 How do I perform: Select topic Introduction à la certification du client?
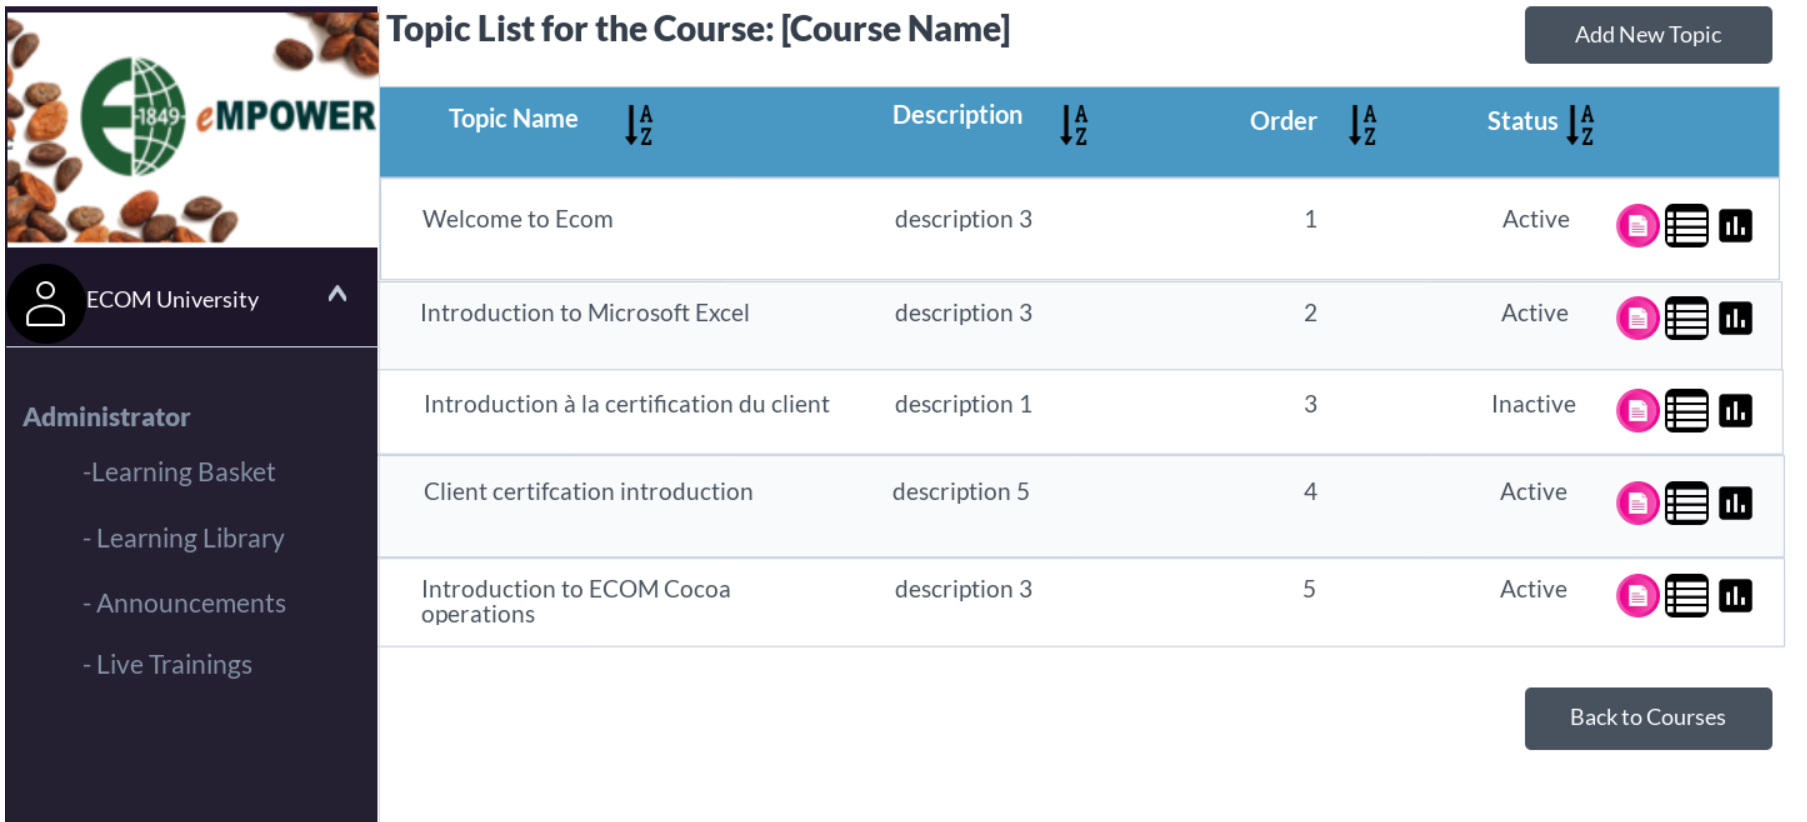[x=626, y=404]
